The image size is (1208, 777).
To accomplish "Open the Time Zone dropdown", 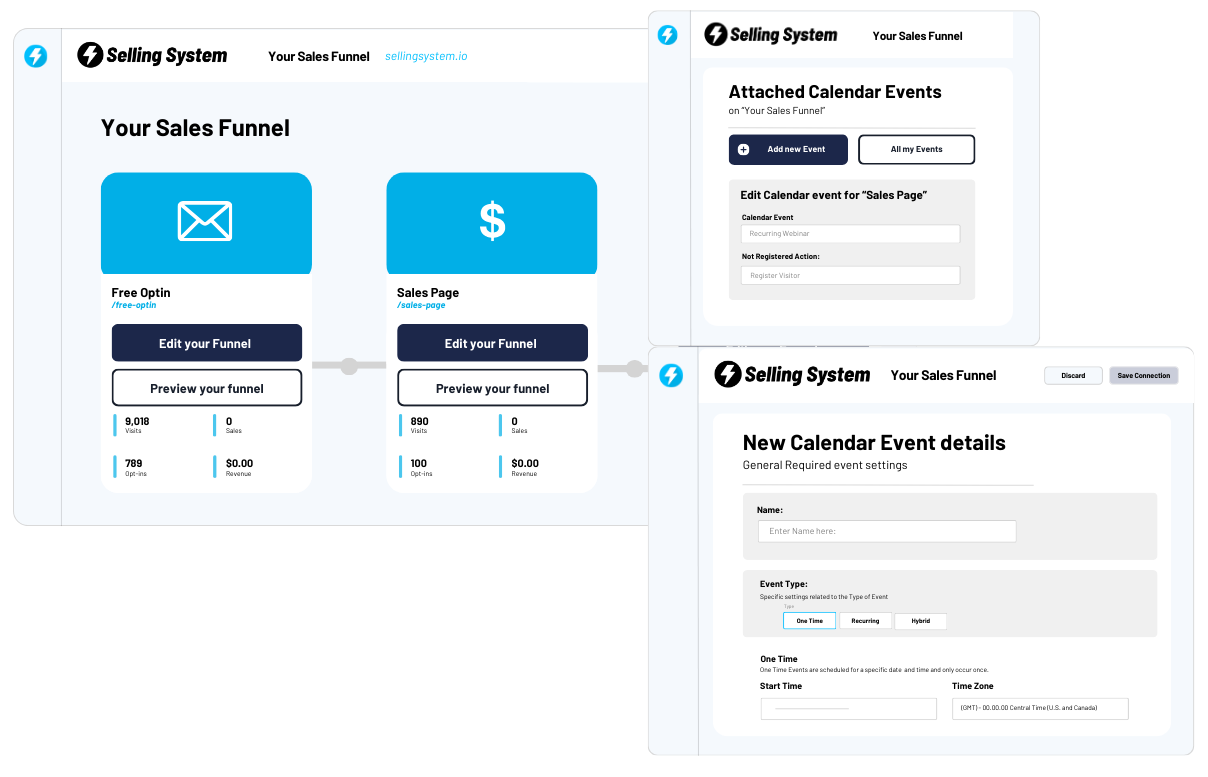I will click(1040, 708).
